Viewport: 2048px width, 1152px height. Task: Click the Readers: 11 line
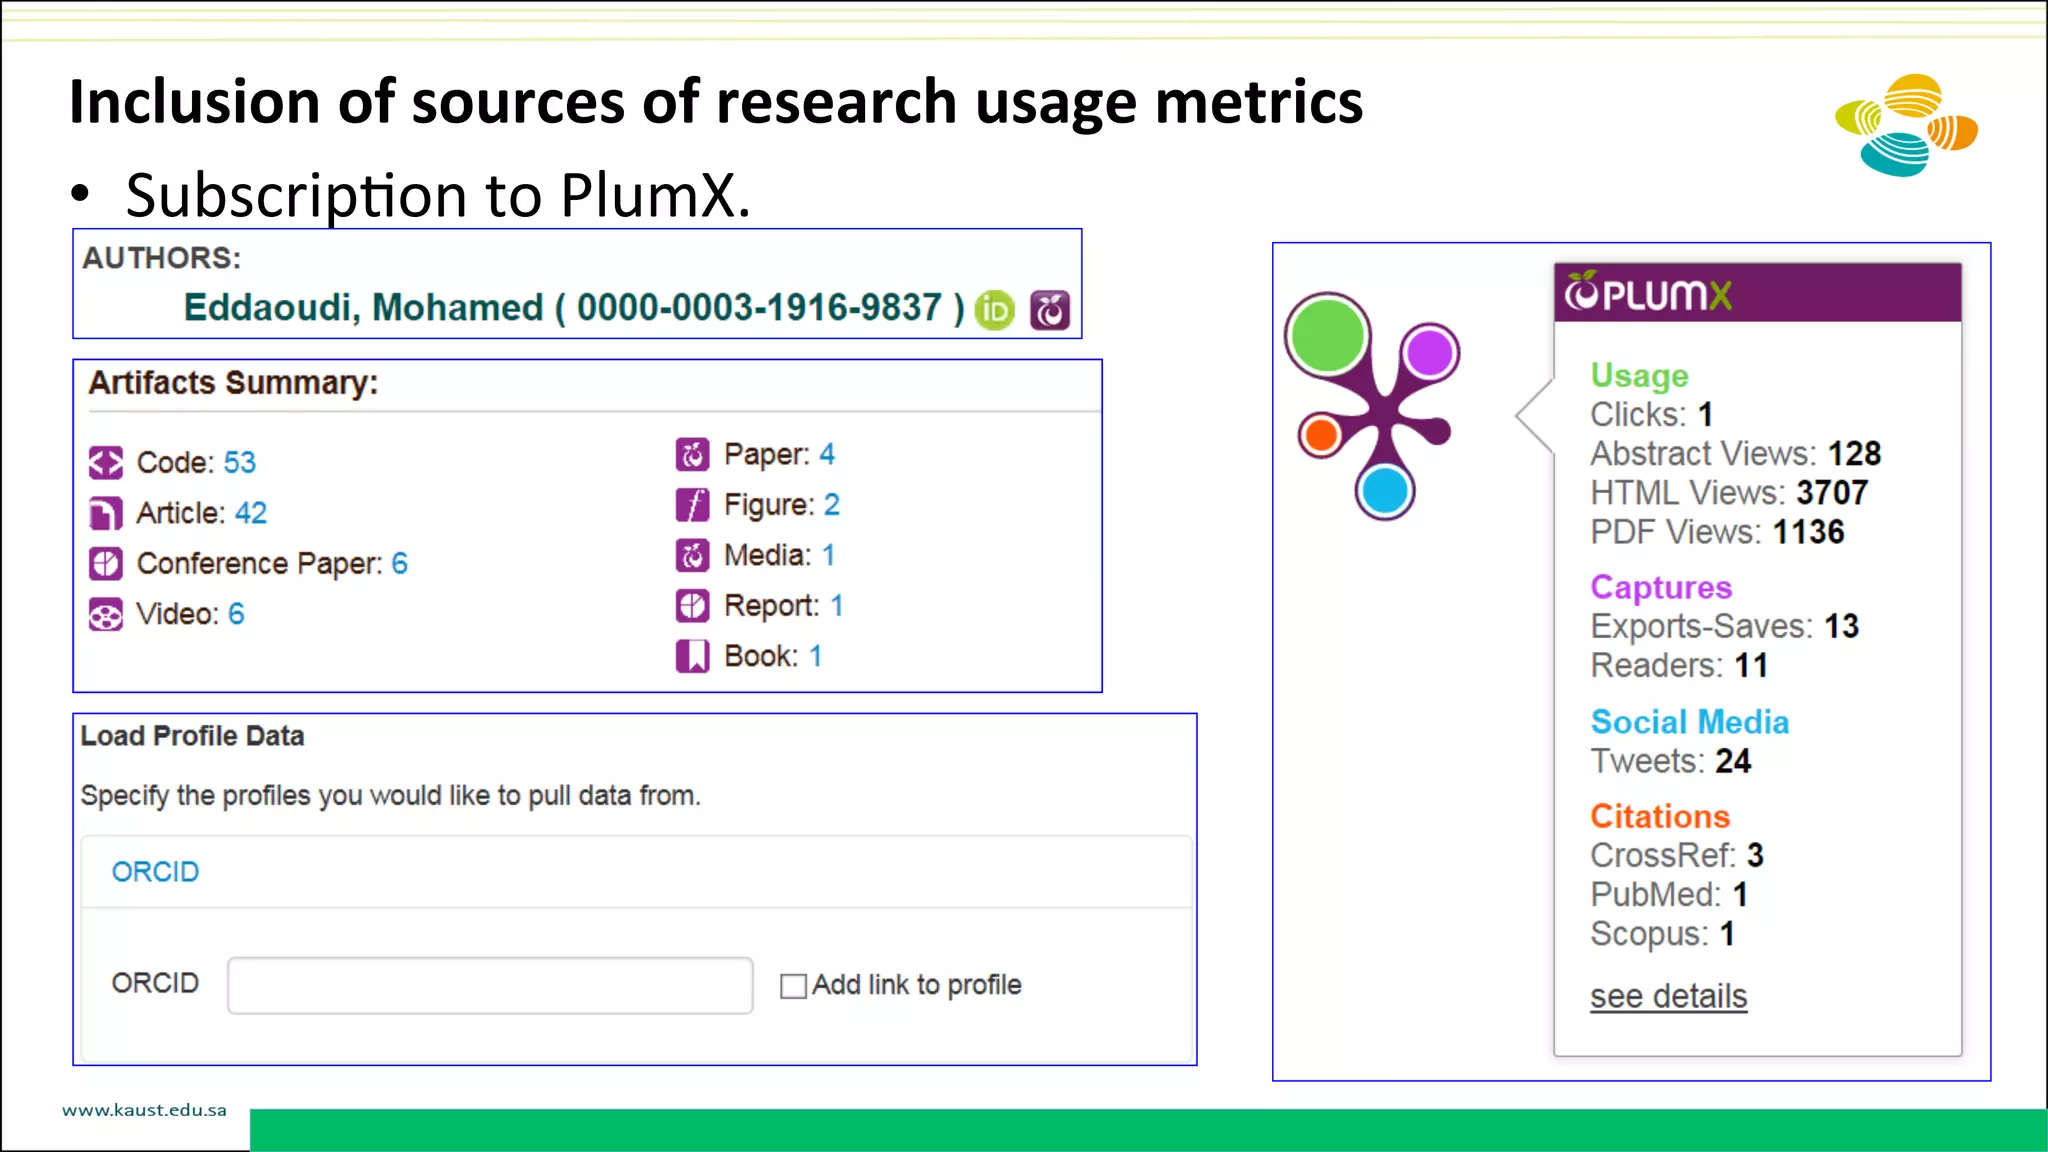pos(1679,665)
